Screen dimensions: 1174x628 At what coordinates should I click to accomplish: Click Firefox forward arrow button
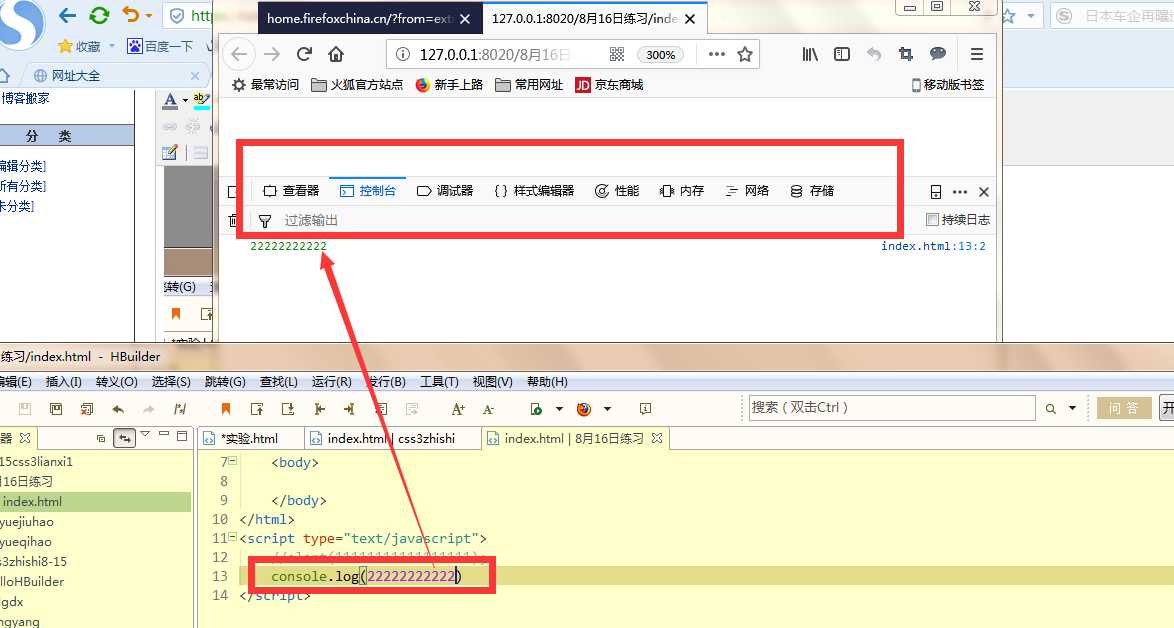coord(272,54)
